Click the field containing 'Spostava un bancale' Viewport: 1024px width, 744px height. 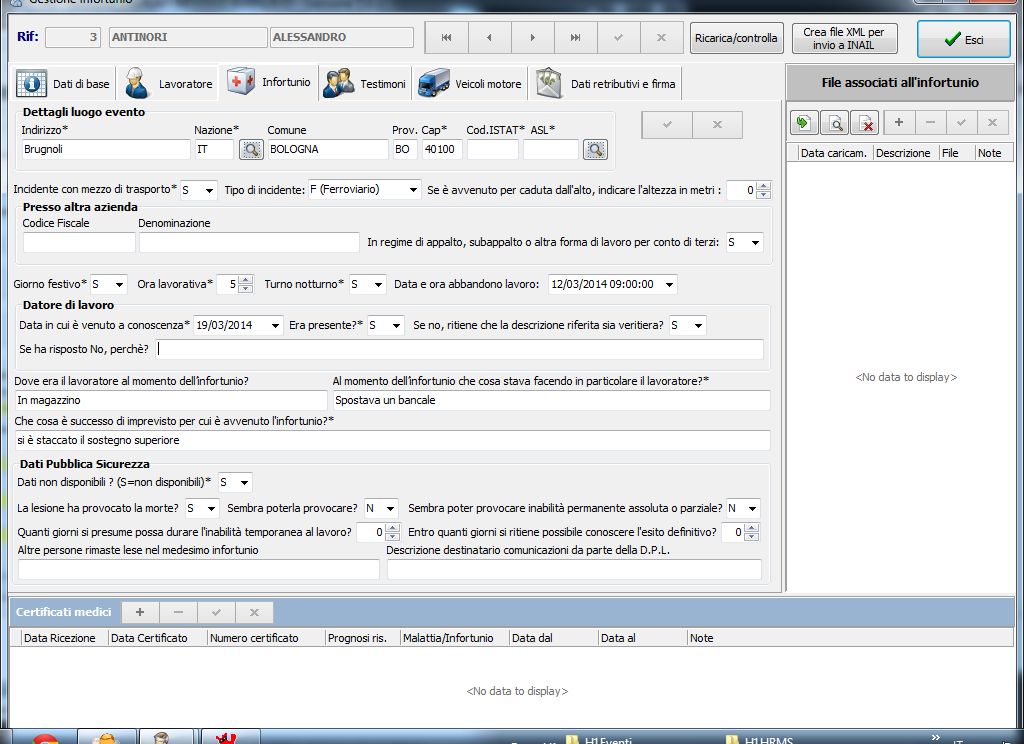(551, 400)
